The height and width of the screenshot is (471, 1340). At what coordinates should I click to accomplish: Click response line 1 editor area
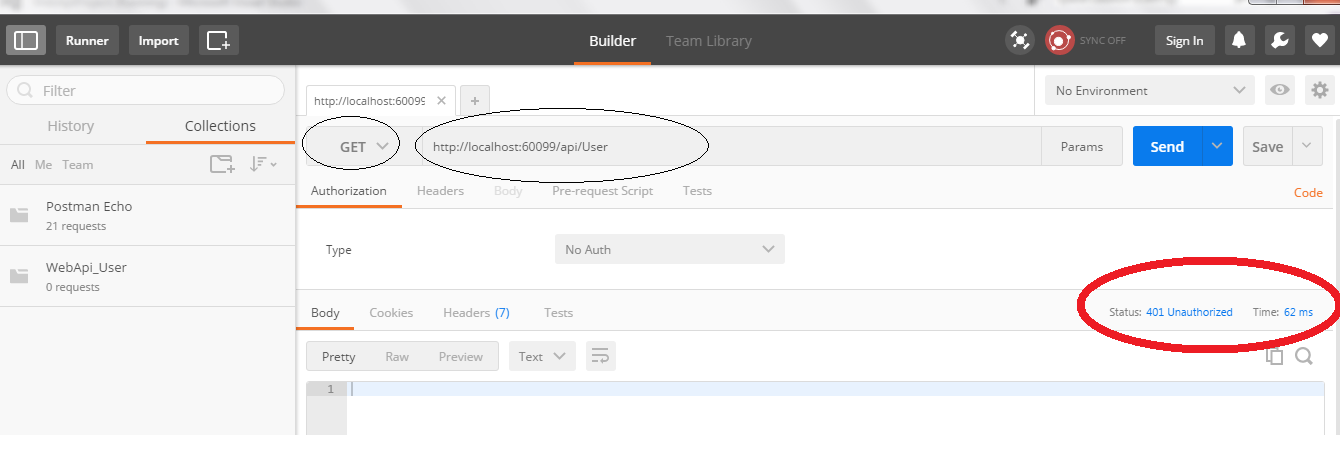(835, 388)
